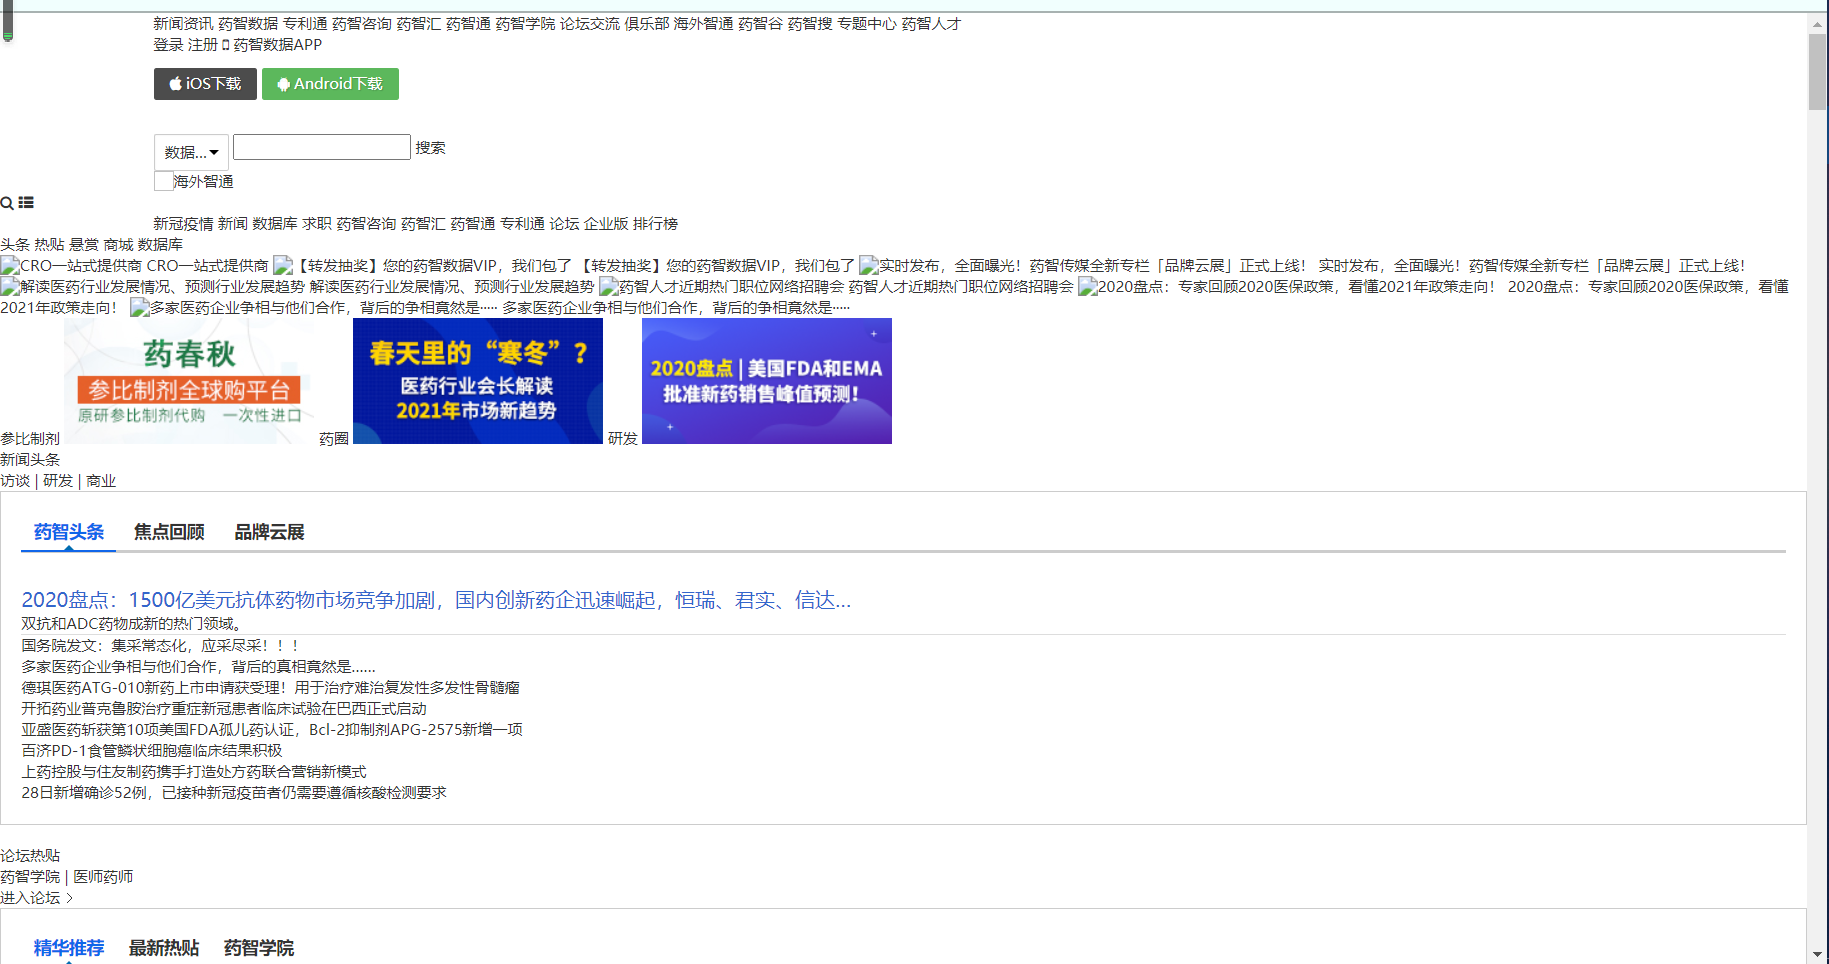This screenshot has height=964, width=1829.
Task: Open article 百济PD-1食管鳞状细胞癌临床结果积极
Action: pos(152,751)
